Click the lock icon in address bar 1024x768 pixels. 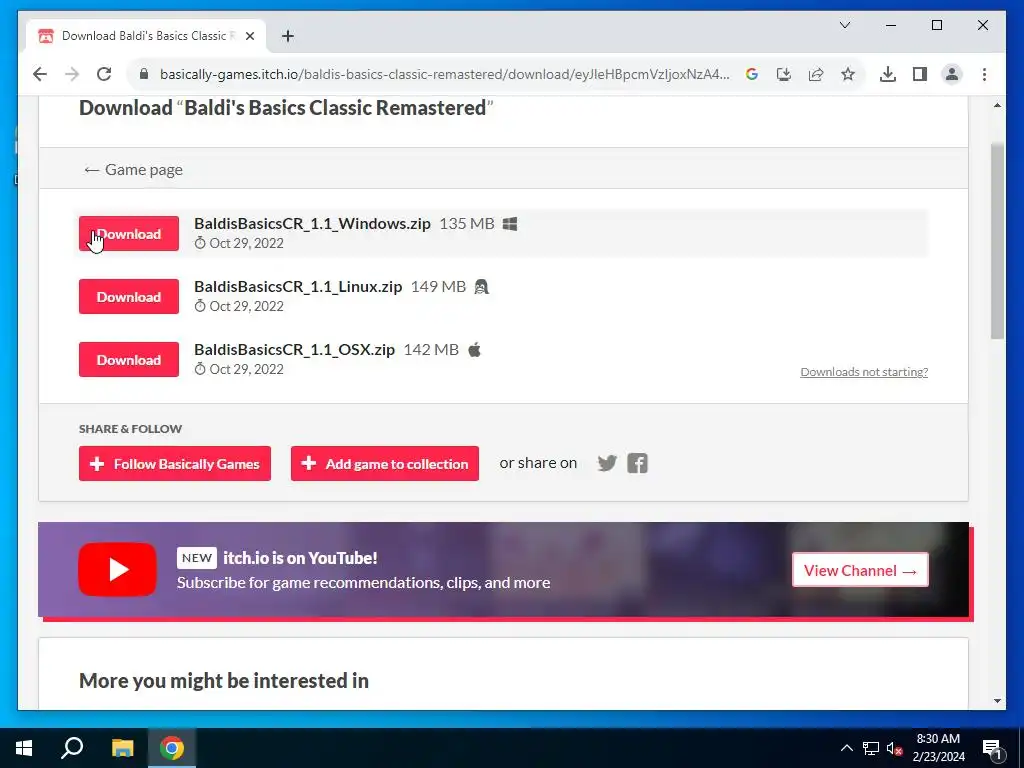pyautogui.click(x=144, y=74)
